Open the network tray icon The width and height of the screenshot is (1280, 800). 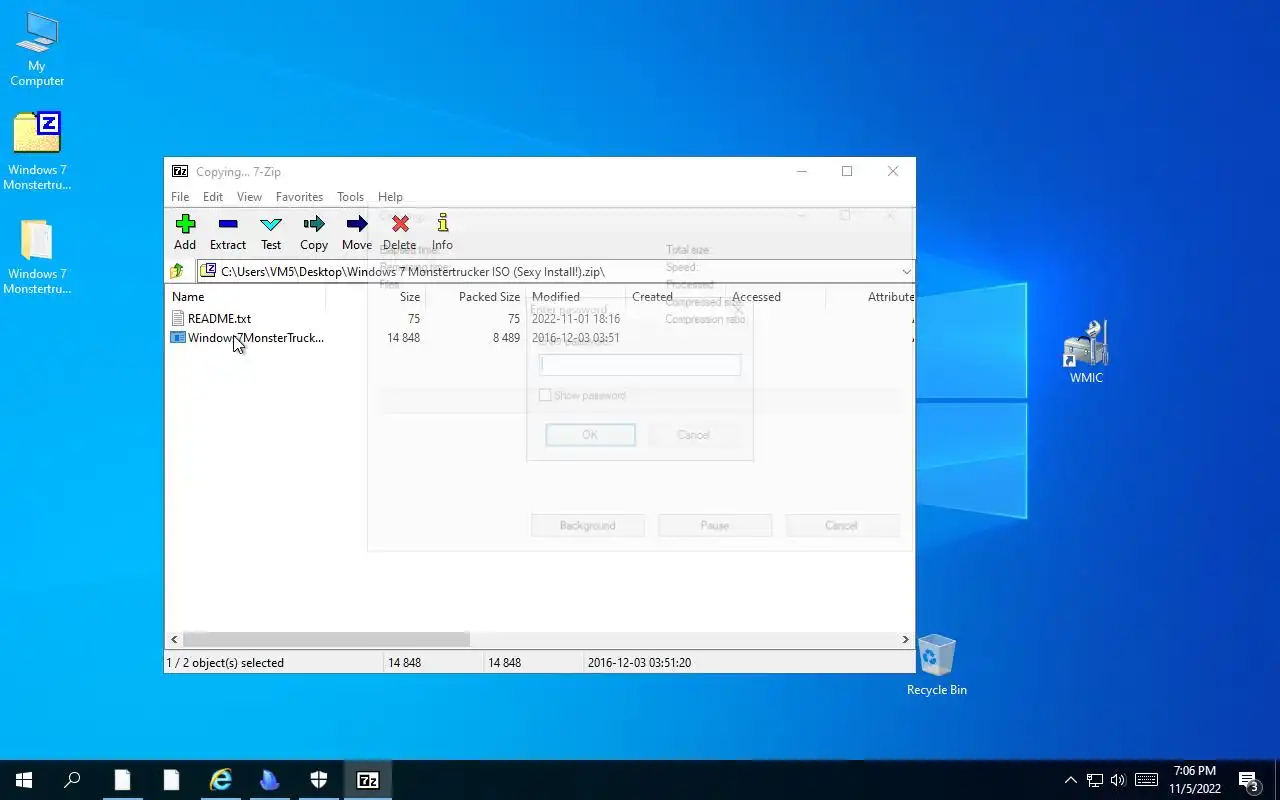(1095, 780)
